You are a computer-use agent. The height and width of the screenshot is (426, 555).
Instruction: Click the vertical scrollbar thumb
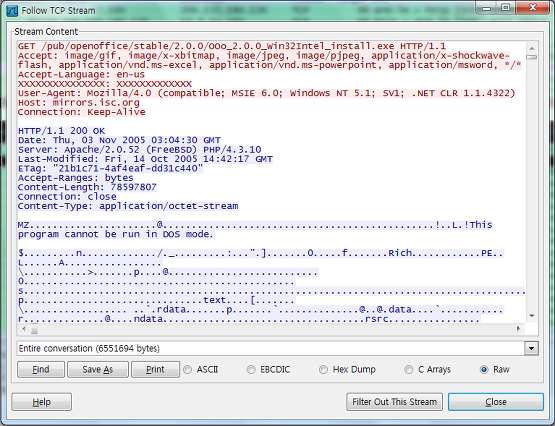pos(532,57)
